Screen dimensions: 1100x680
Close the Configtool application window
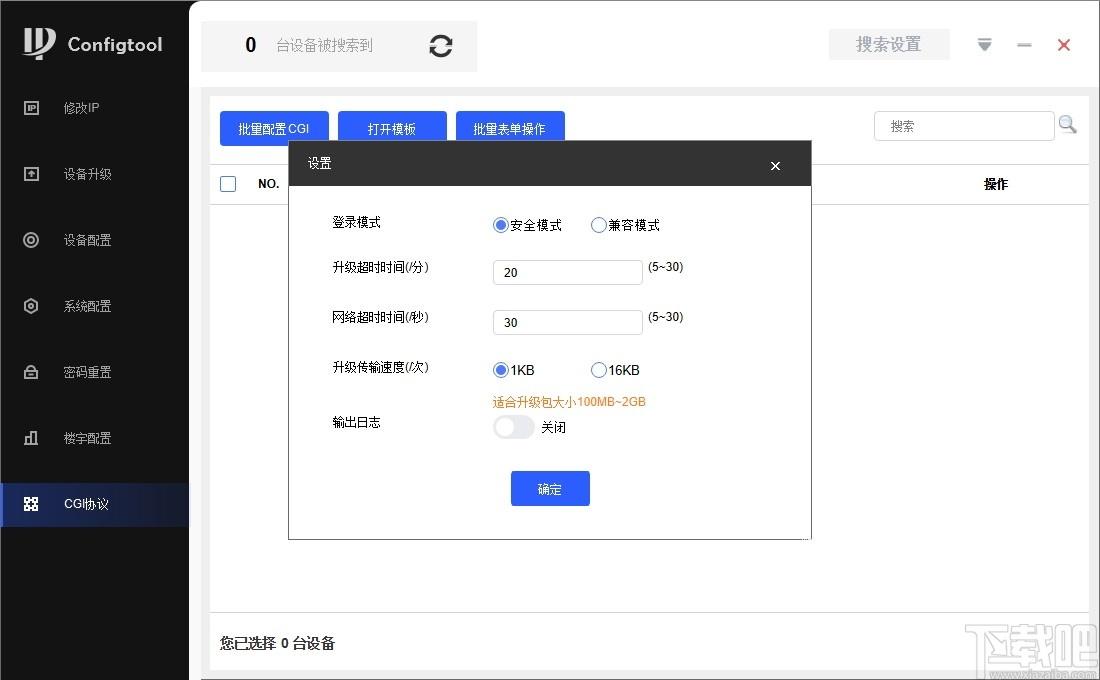coord(1064,45)
